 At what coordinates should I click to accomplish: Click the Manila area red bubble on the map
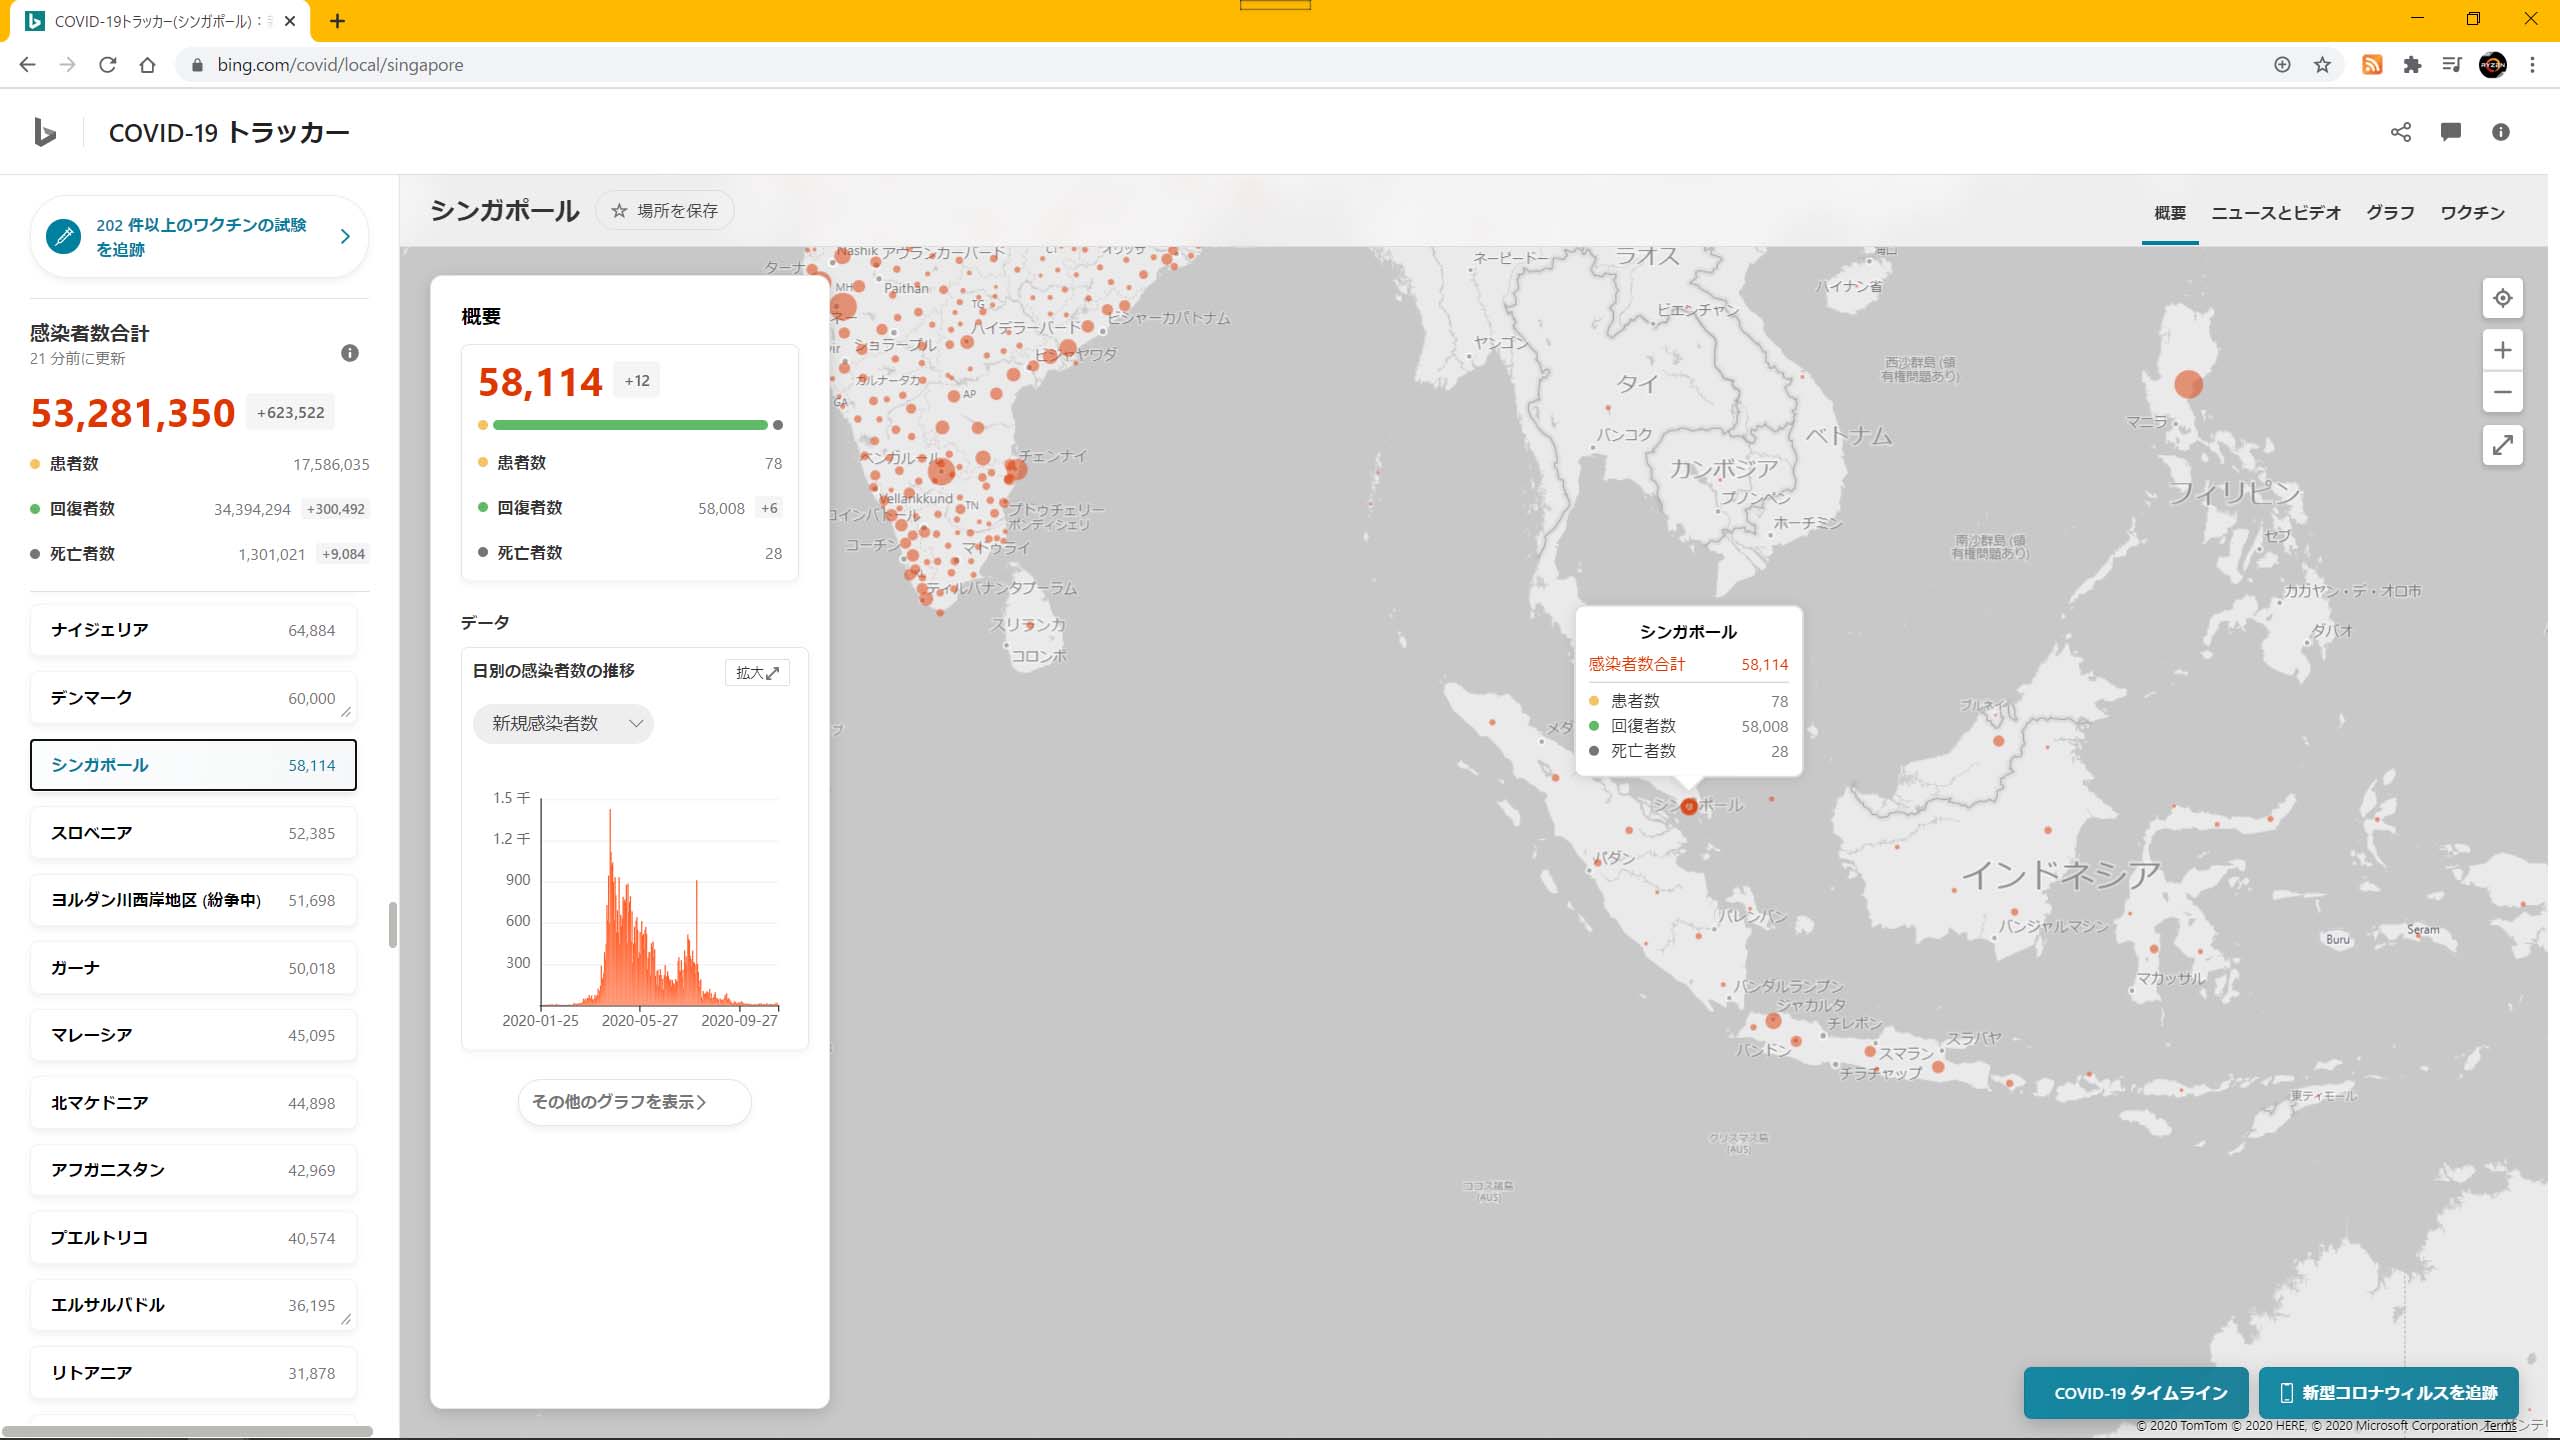point(2189,384)
